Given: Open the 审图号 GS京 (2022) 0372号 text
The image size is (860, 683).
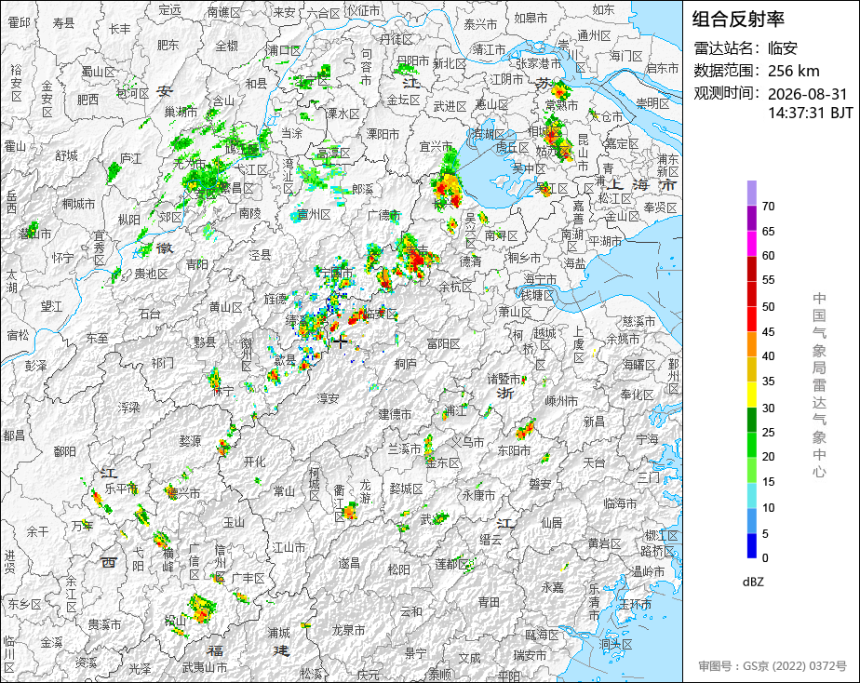Looking at the screenshot, I should coord(772,666).
